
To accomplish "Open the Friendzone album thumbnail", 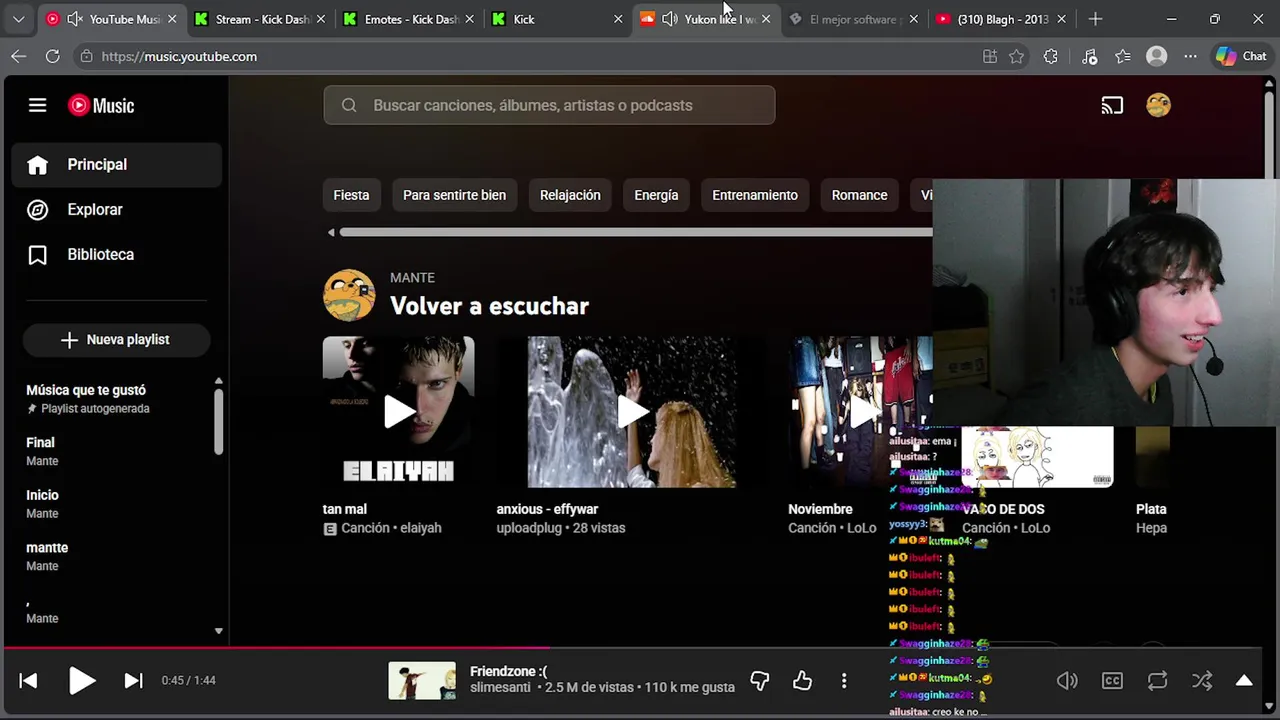I will pos(422,681).
